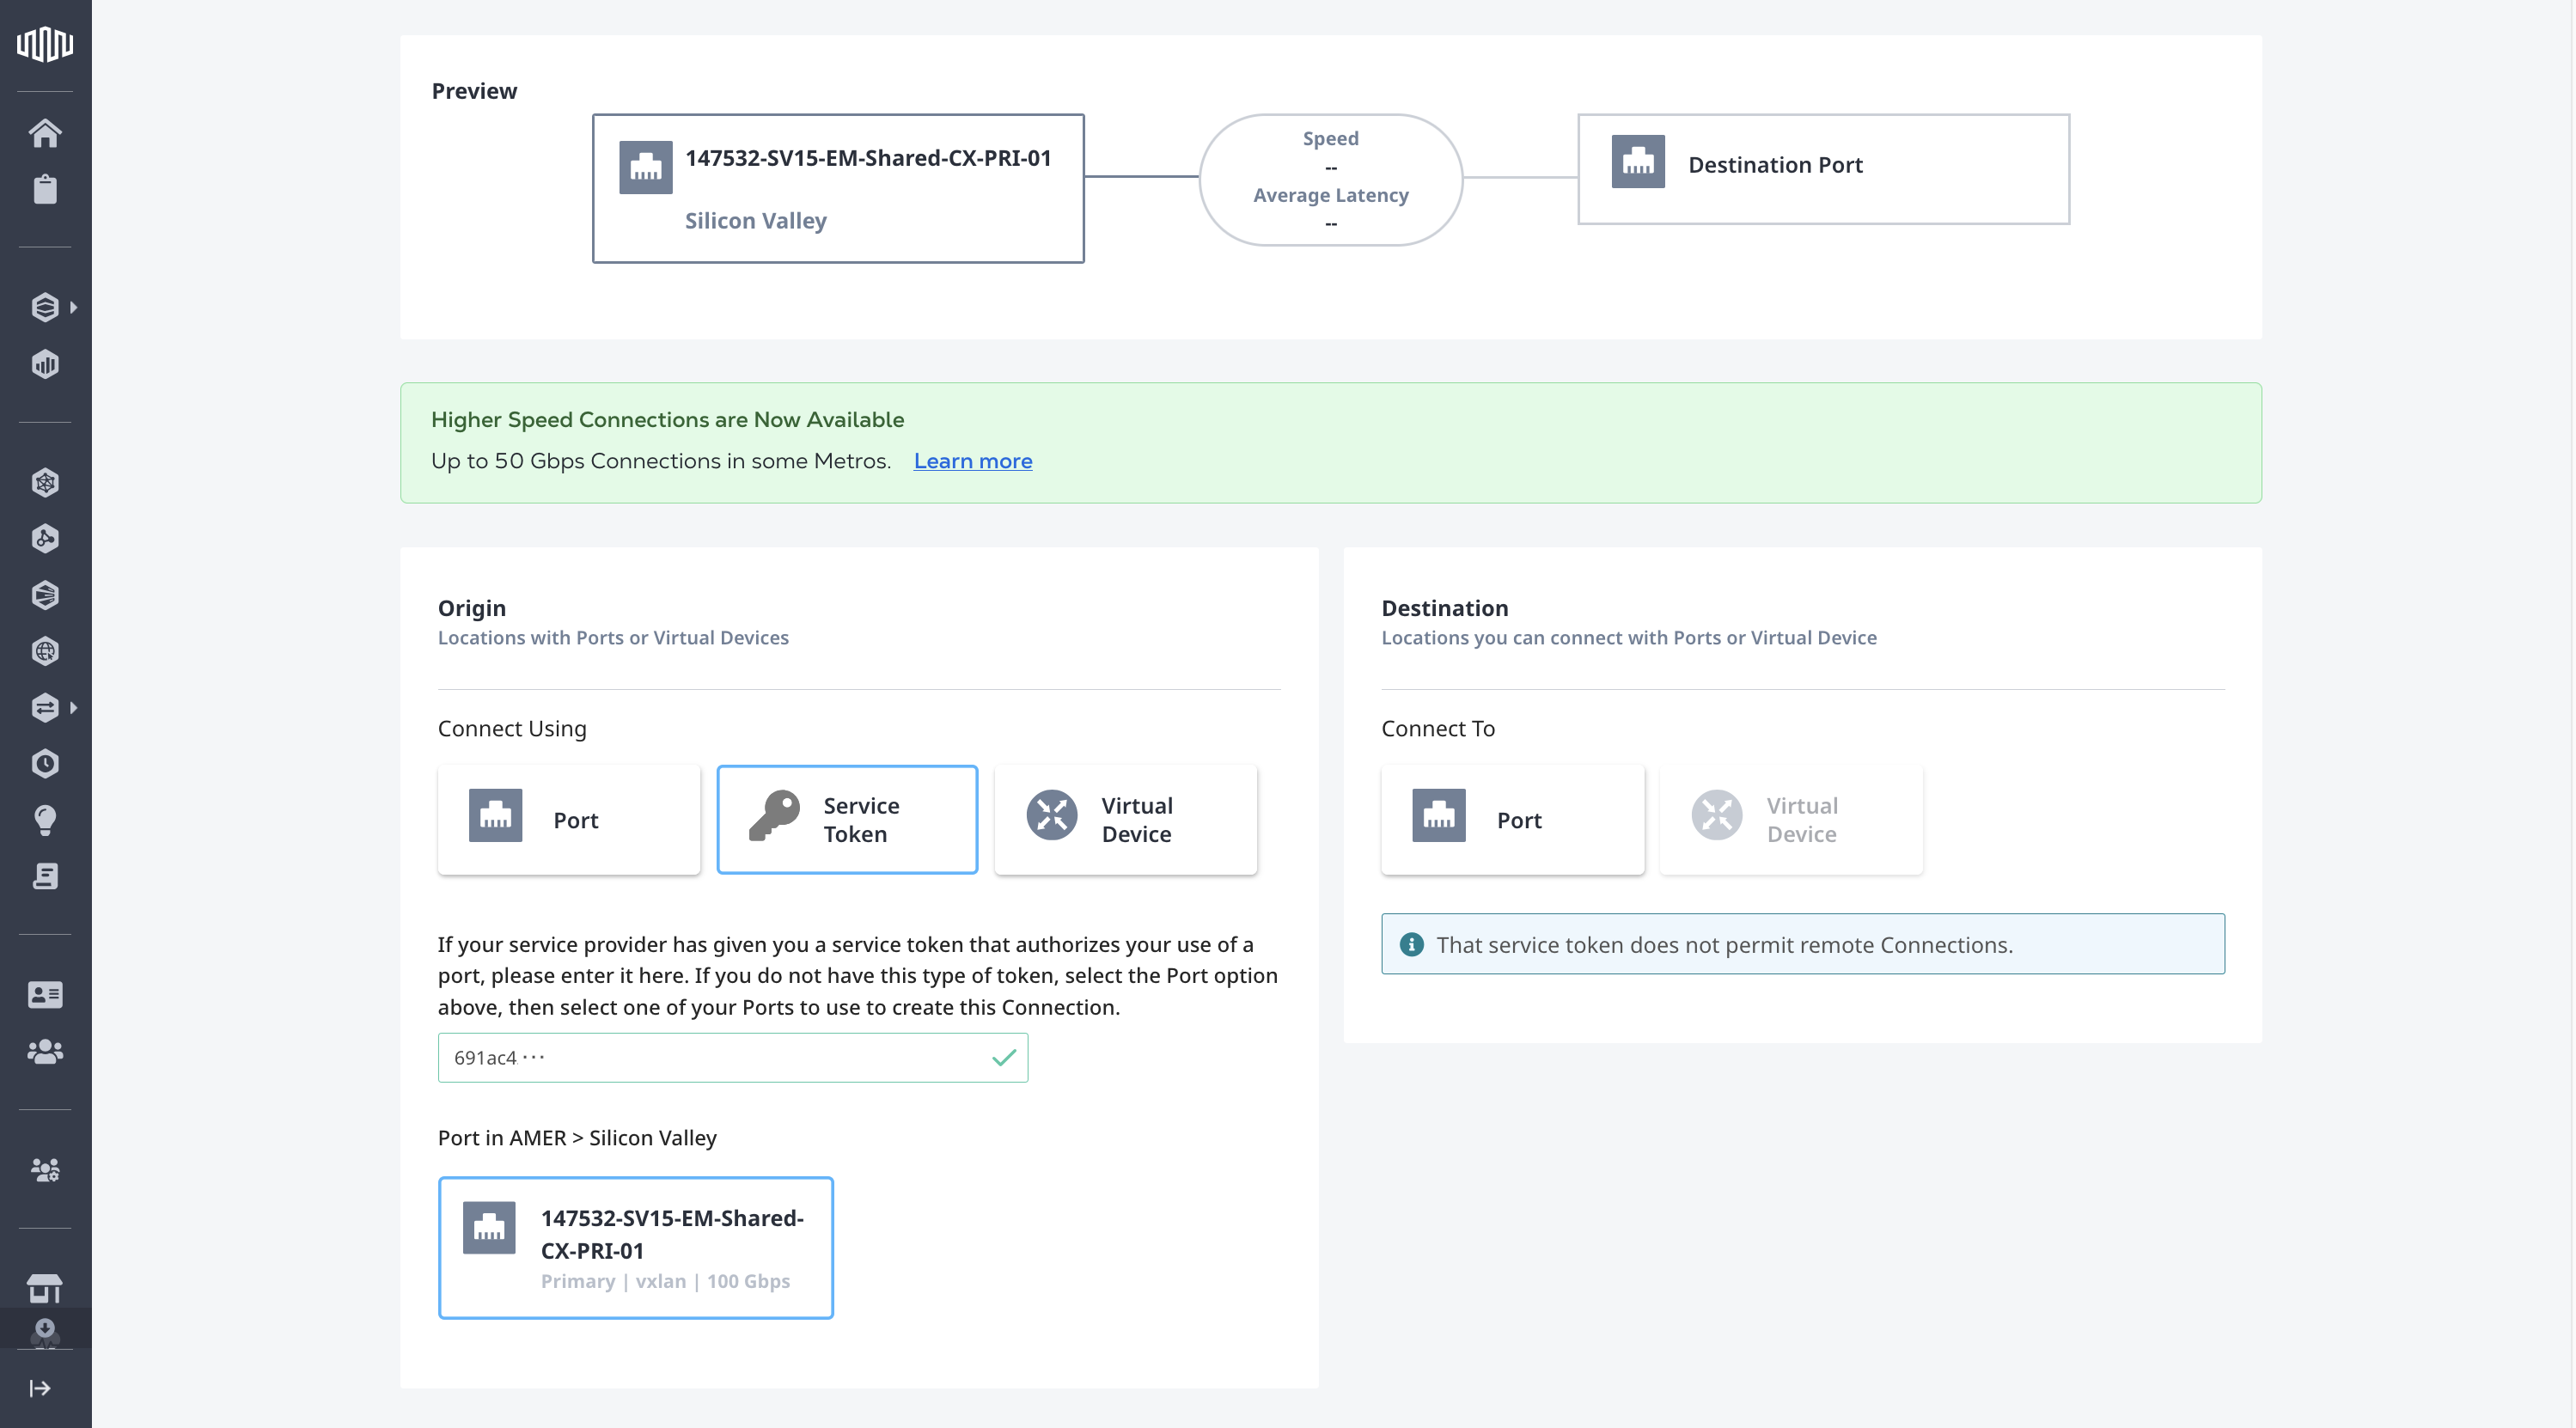The image size is (2576, 1428).
Task: Click "Port in AMER > Silicon Valley" label
Action: click(577, 1138)
